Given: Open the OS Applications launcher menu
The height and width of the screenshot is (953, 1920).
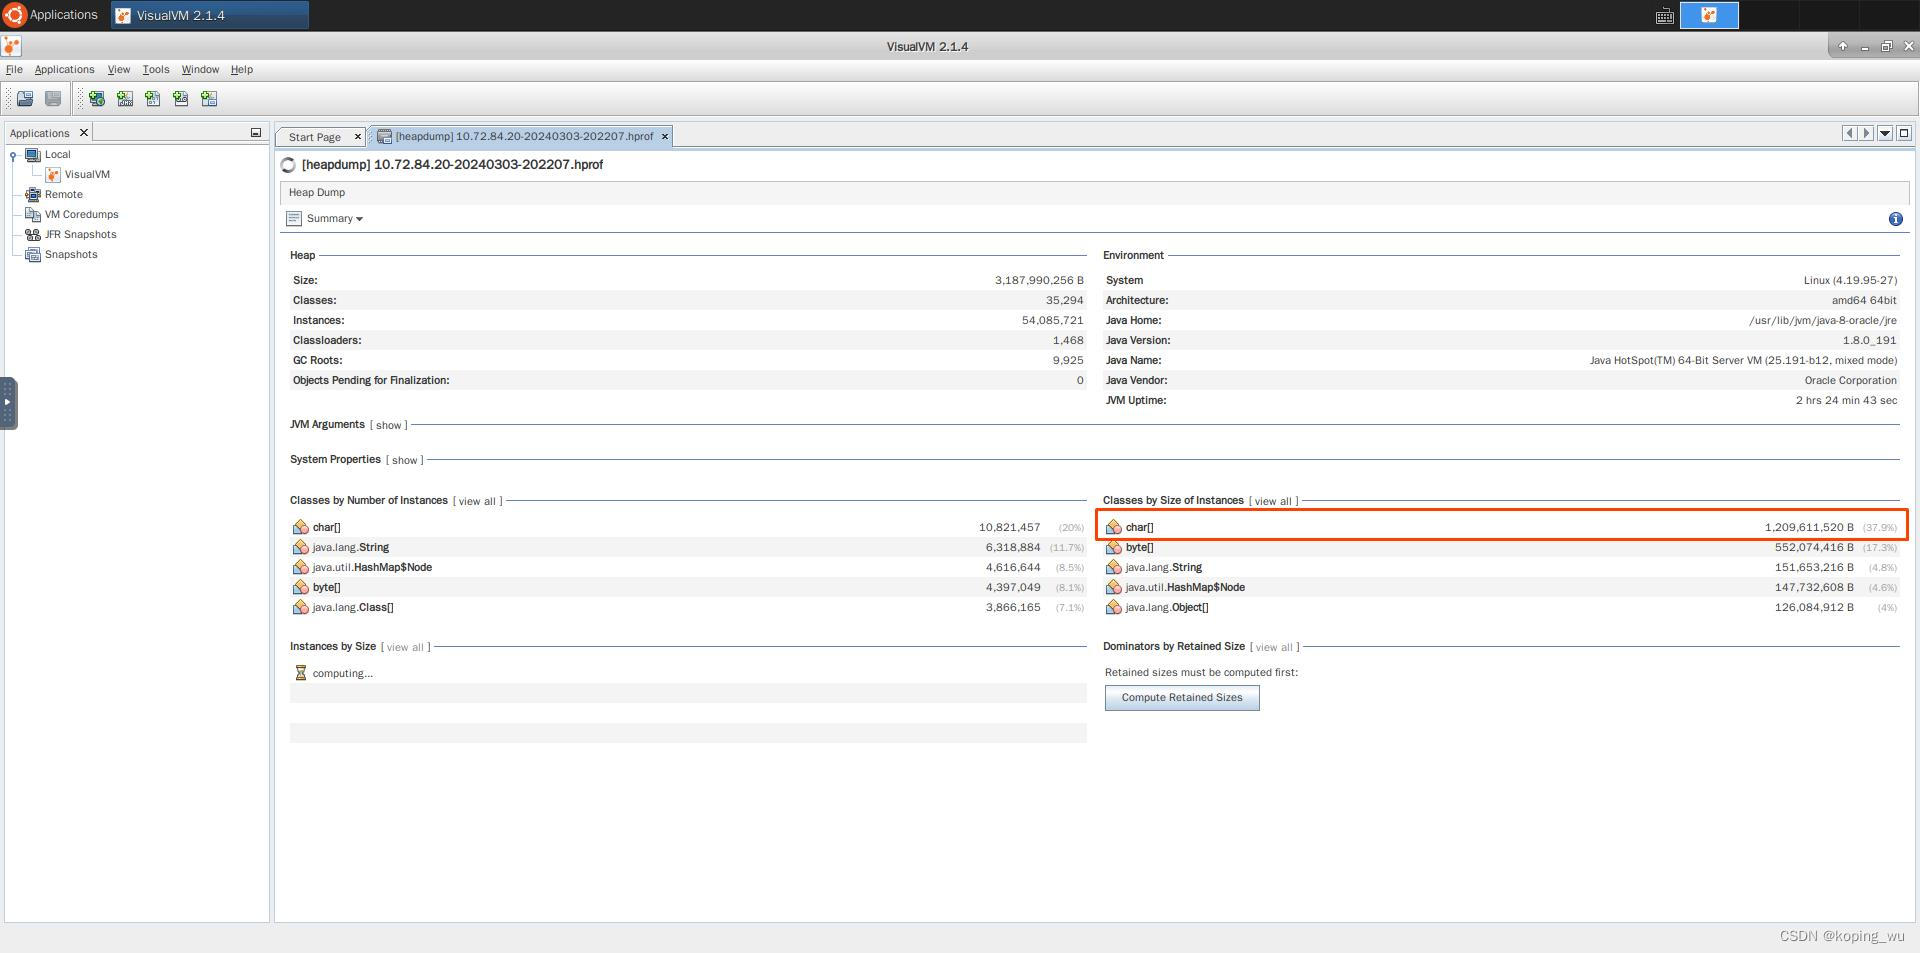Looking at the screenshot, I should pyautogui.click(x=51, y=15).
